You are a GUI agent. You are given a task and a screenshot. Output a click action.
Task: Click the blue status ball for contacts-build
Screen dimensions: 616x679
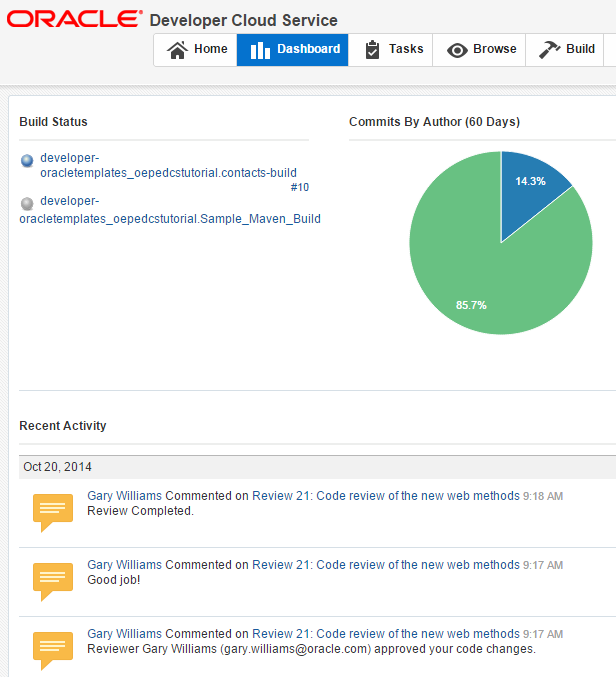27,161
